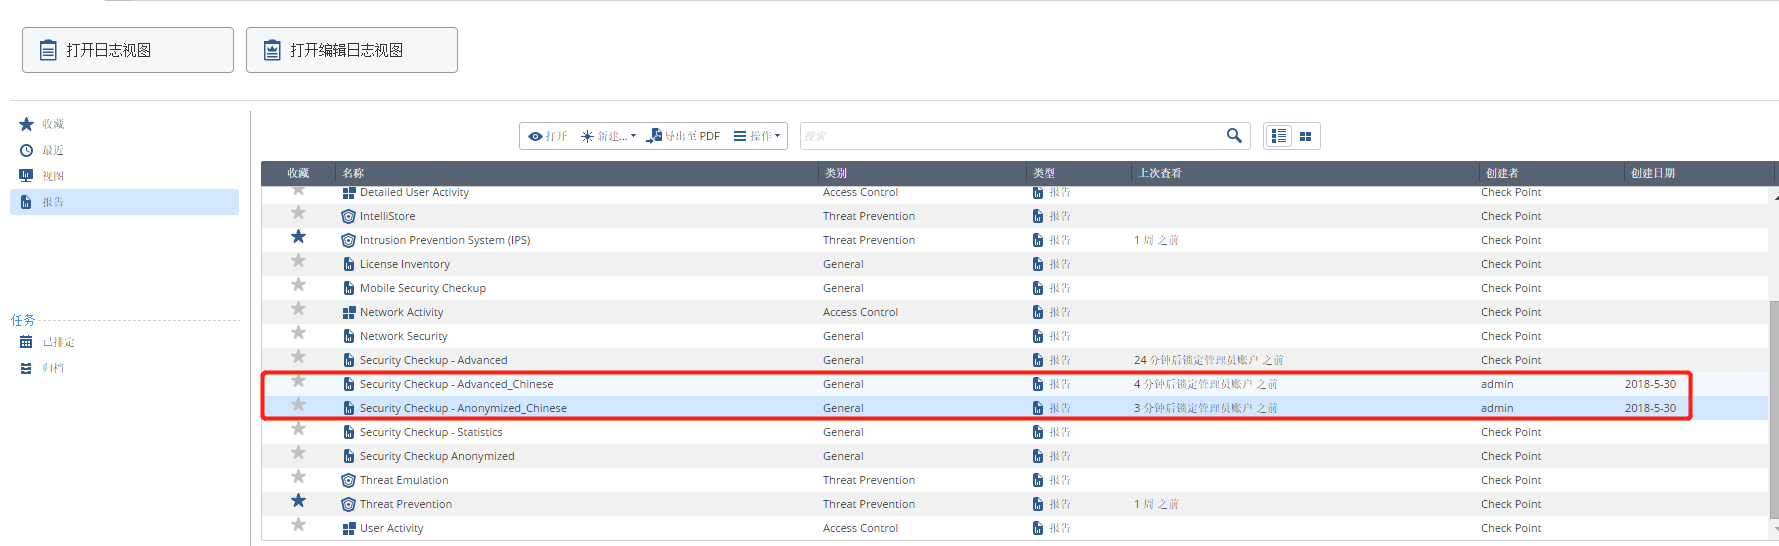Select the Threat Emulation report name
The height and width of the screenshot is (546, 1779).
tap(404, 480)
